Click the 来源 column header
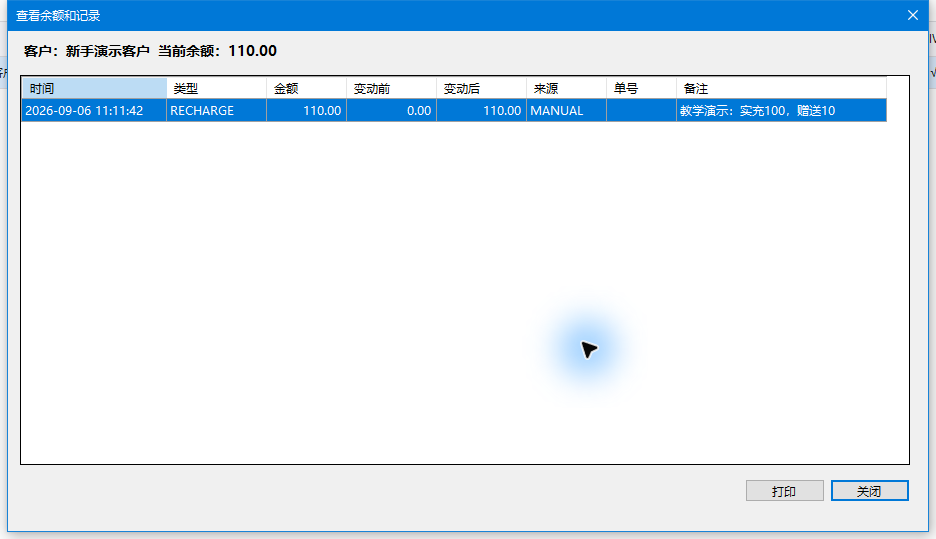This screenshot has width=936, height=539. click(x=566, y=88)
